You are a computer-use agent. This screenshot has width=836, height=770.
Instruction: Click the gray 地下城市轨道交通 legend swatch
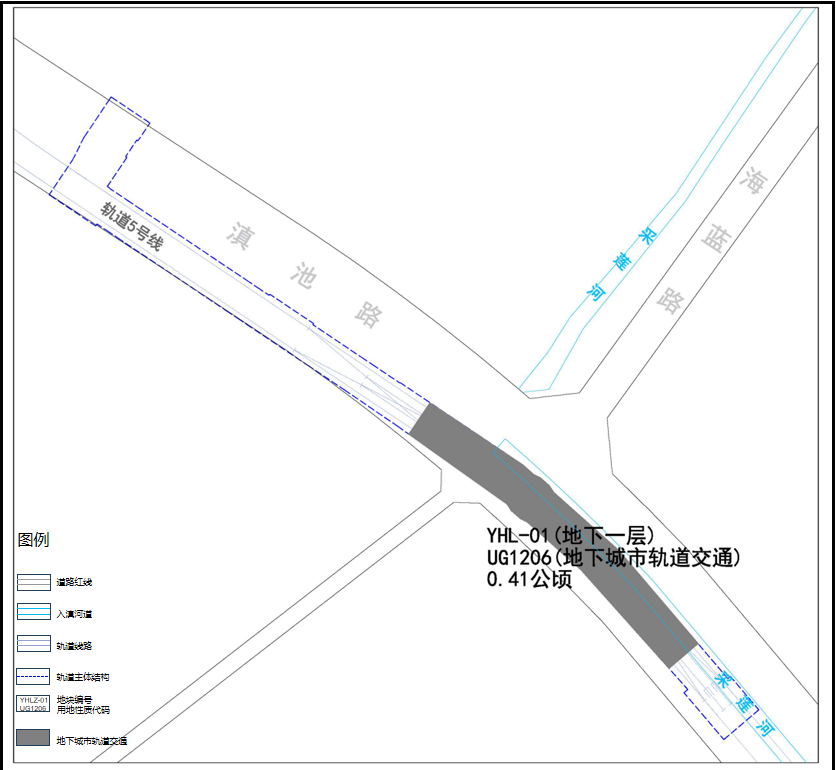(x=33, y=737)
